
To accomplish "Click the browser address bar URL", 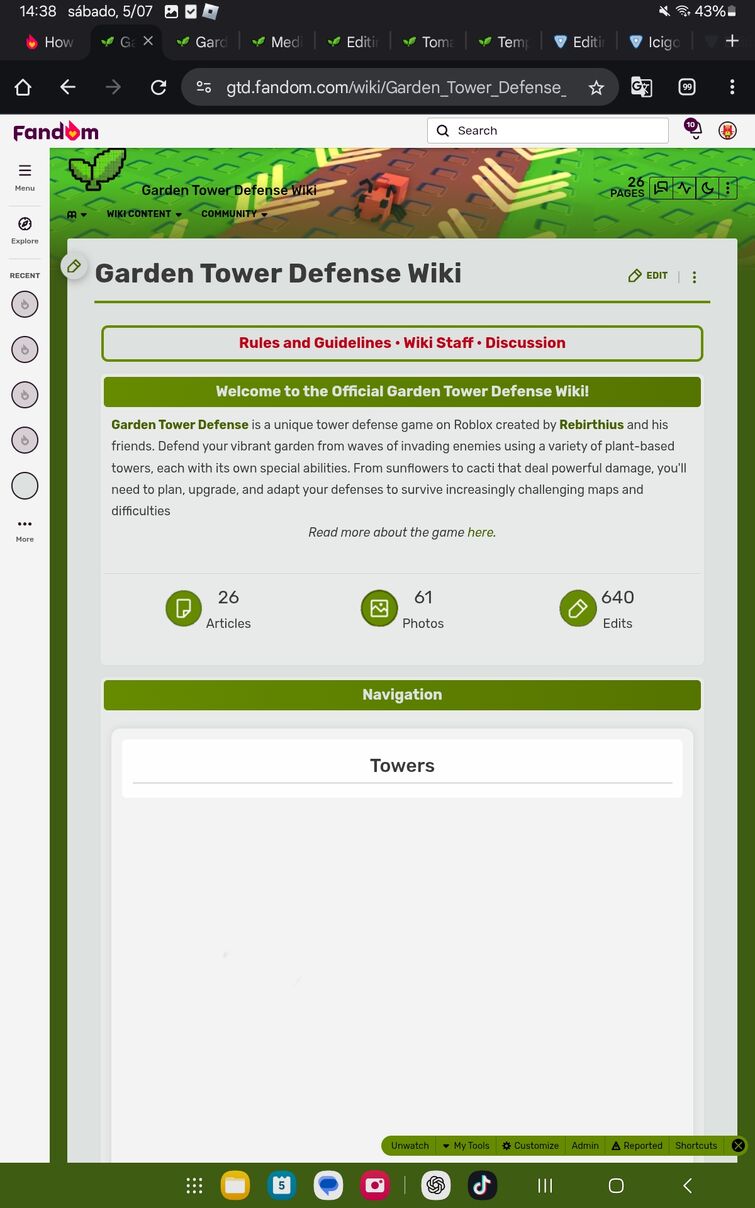I will (396, 88).
